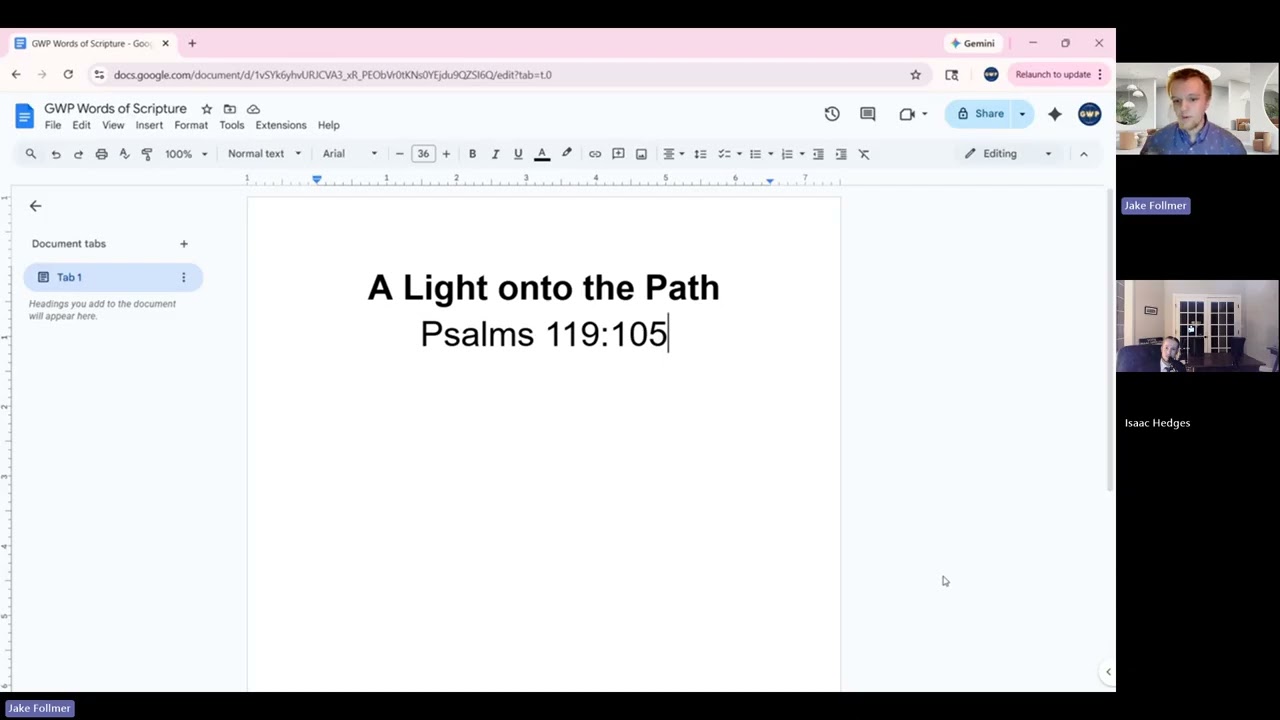Toggle bold formatting

472,154
